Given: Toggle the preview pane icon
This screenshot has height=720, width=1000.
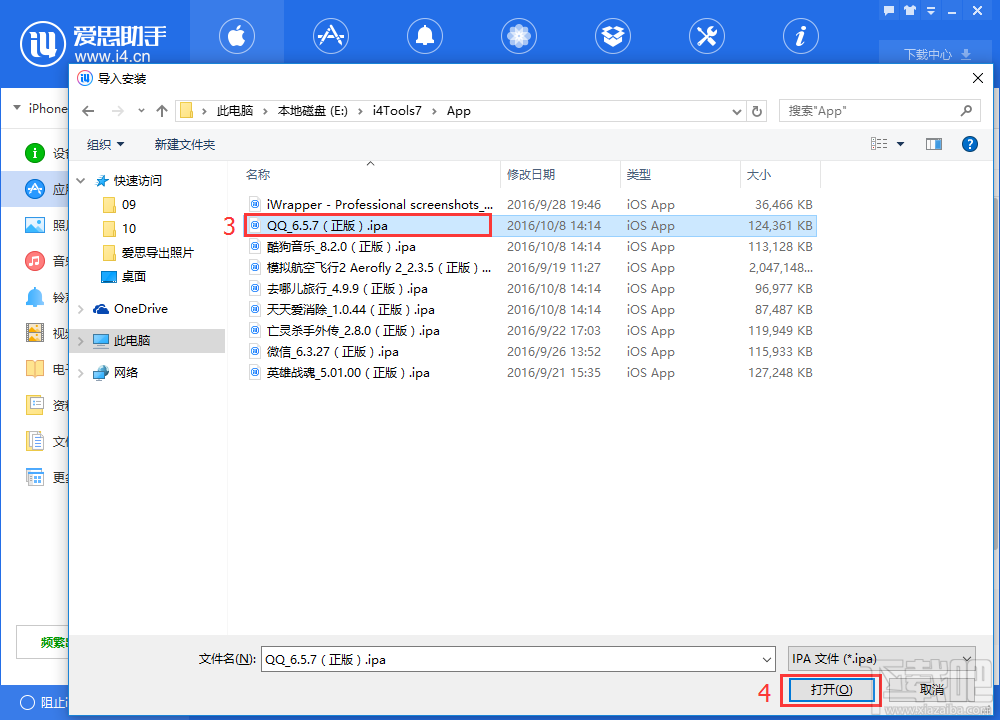Looking at the screenshot, I should click(934, 144).
